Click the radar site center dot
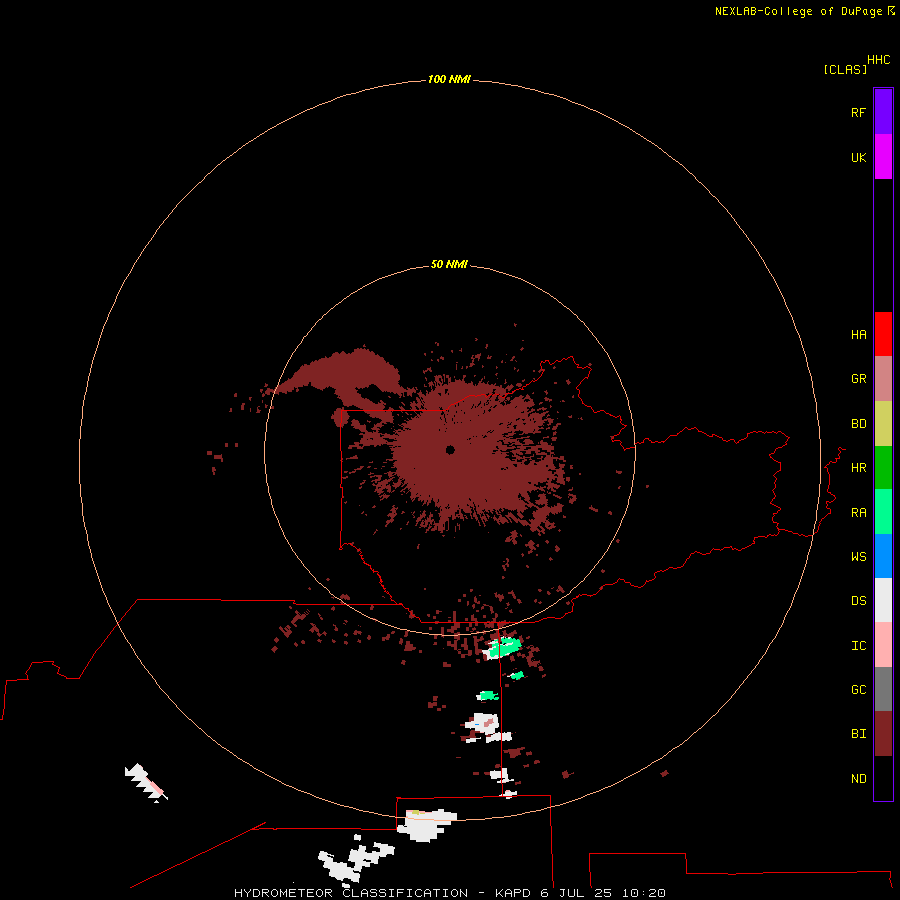This screenshot has height=900, width=900. pyautogui.click(x=450, y=450)
